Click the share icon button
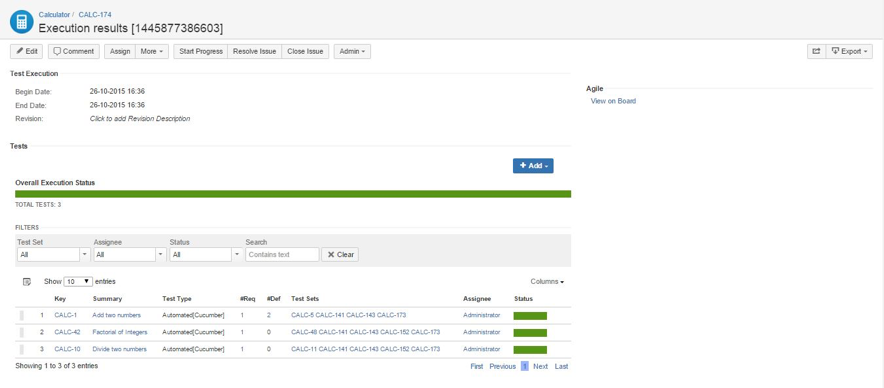 [x=816, y=51]
